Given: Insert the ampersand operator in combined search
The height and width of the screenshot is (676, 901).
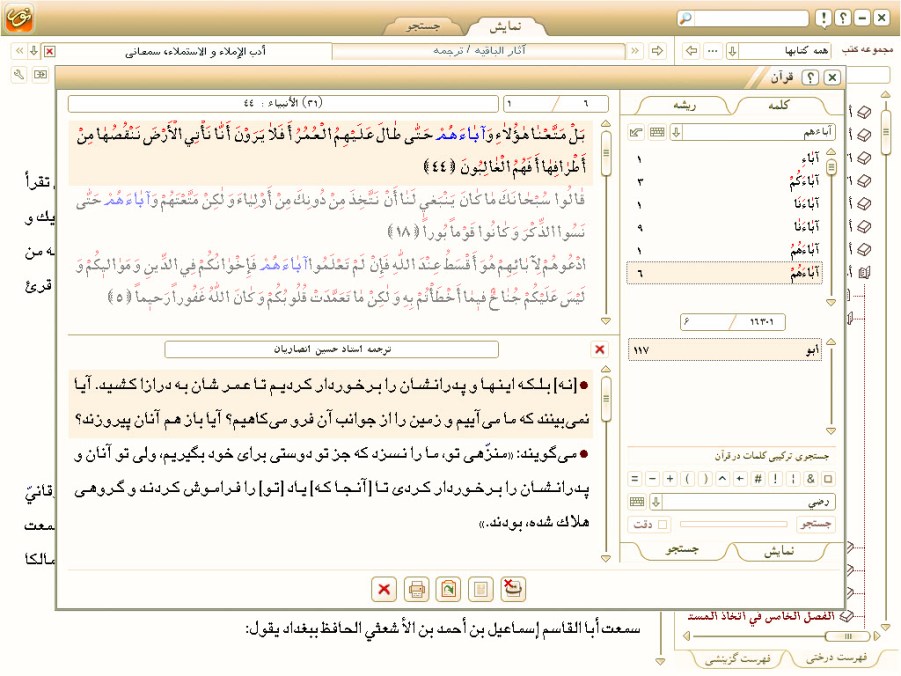Looking at the screenshot, I should (x=811, y=478).
